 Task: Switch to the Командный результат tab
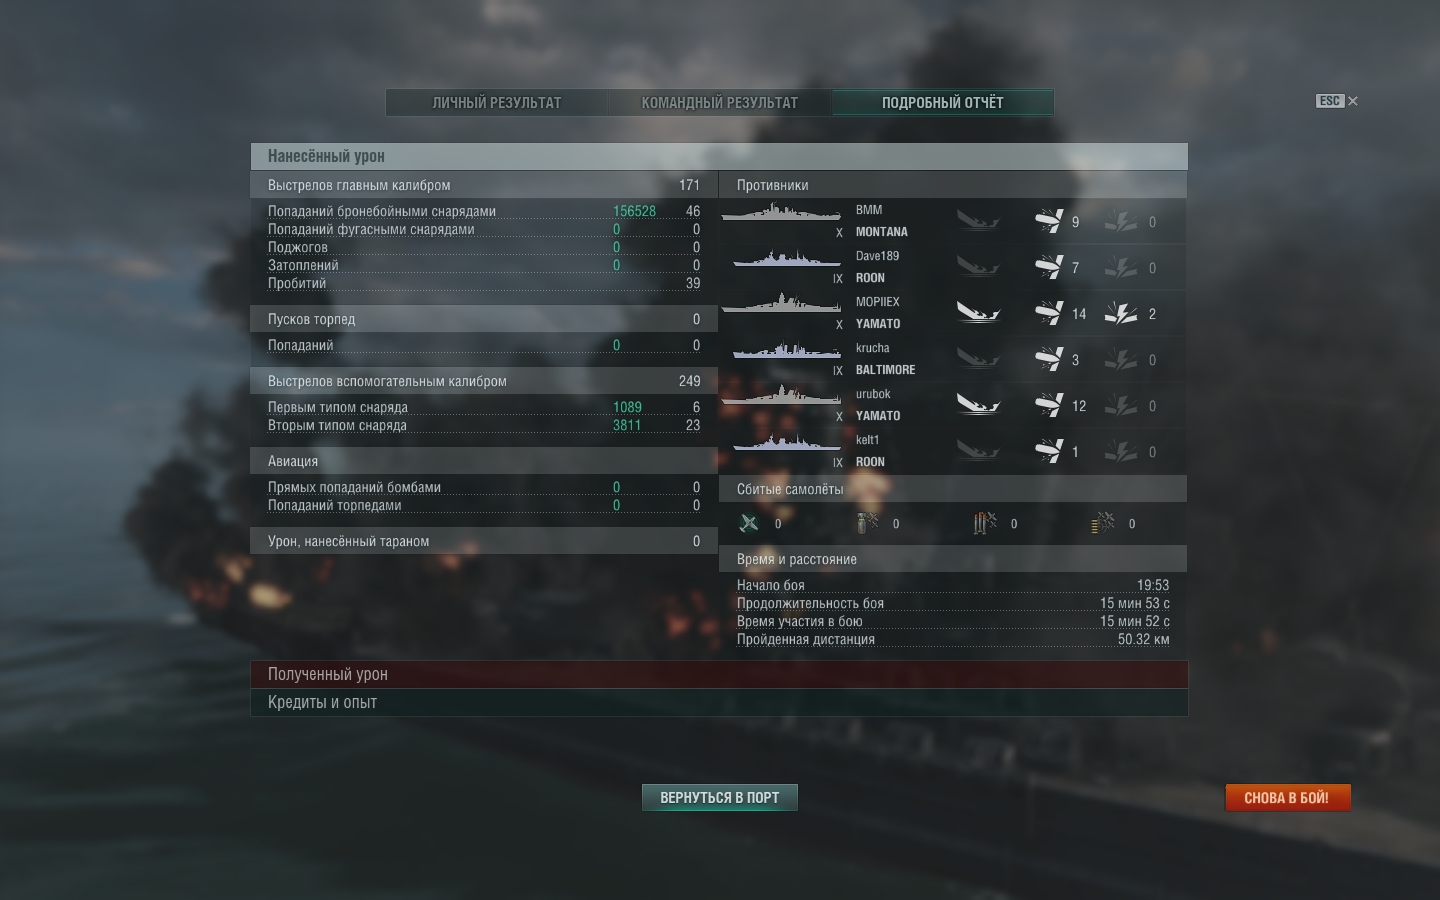point(720,103)
